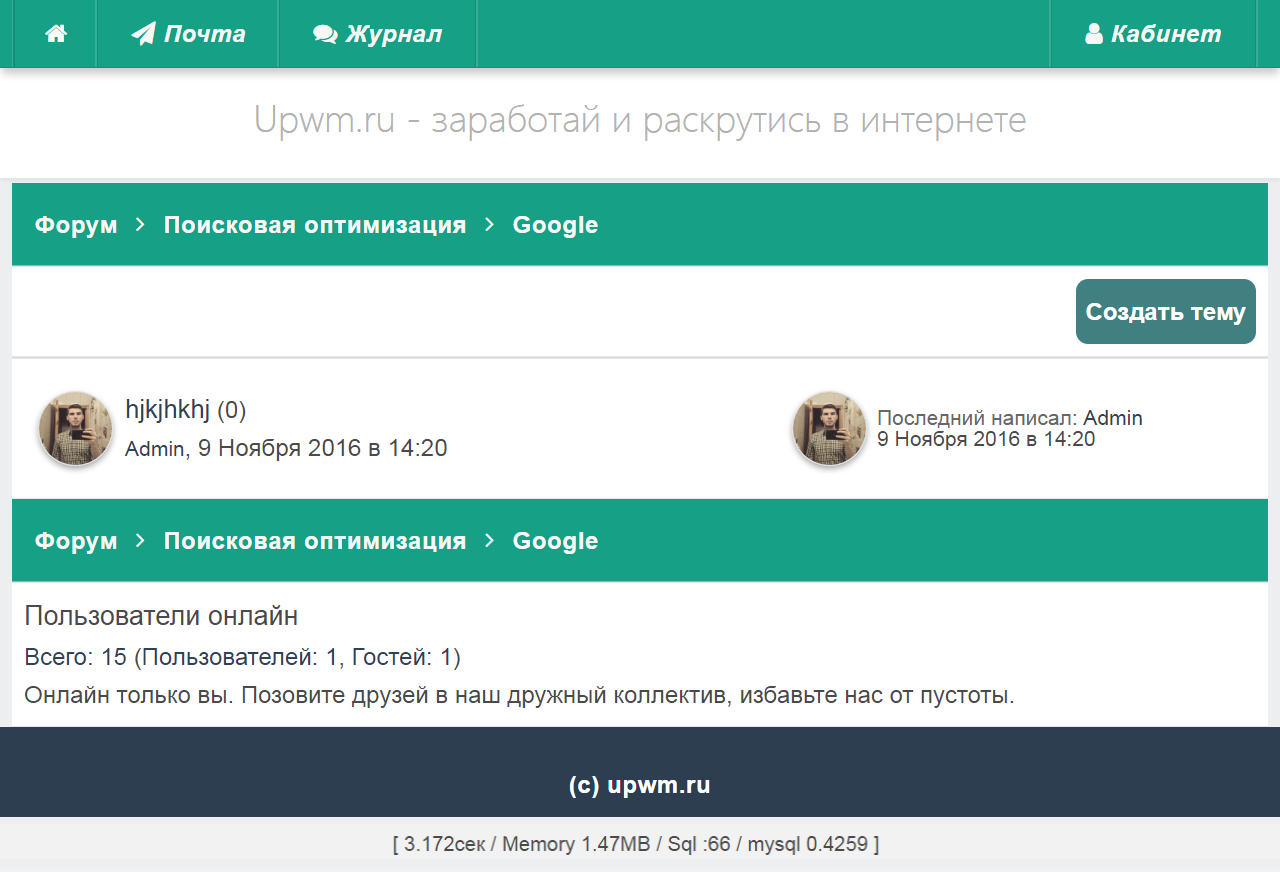Image resolution: width=1280 pixels, height=872 pixels.
Task: Click Google in the upper breadcrumb
Action: point(555,225)
